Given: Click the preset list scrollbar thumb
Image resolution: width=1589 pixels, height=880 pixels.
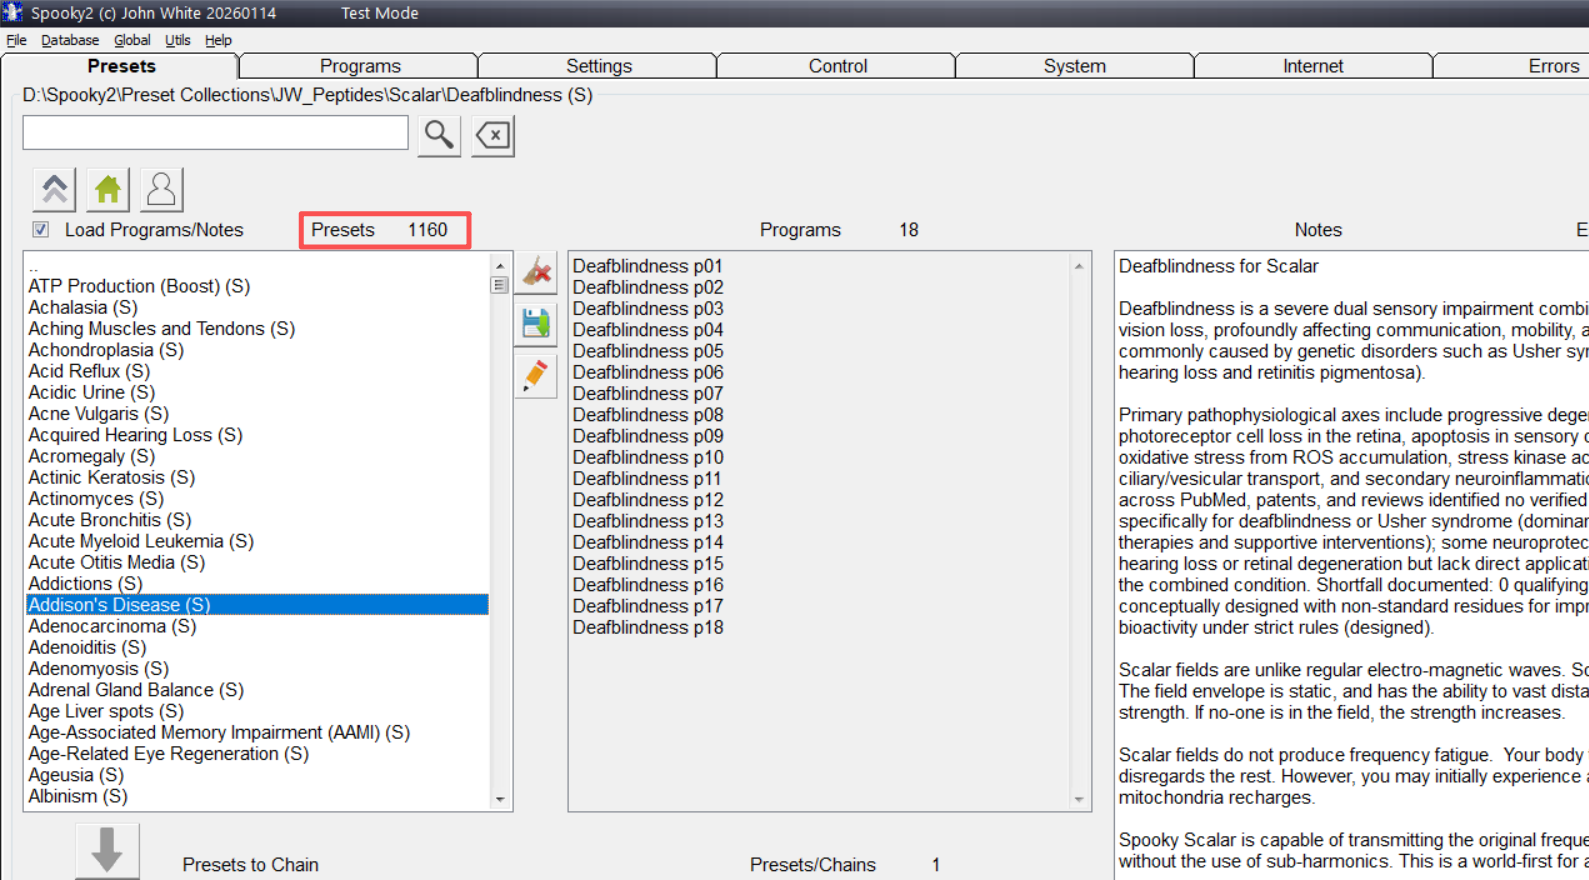Looking at the screenshot, I should coord(500,285).
